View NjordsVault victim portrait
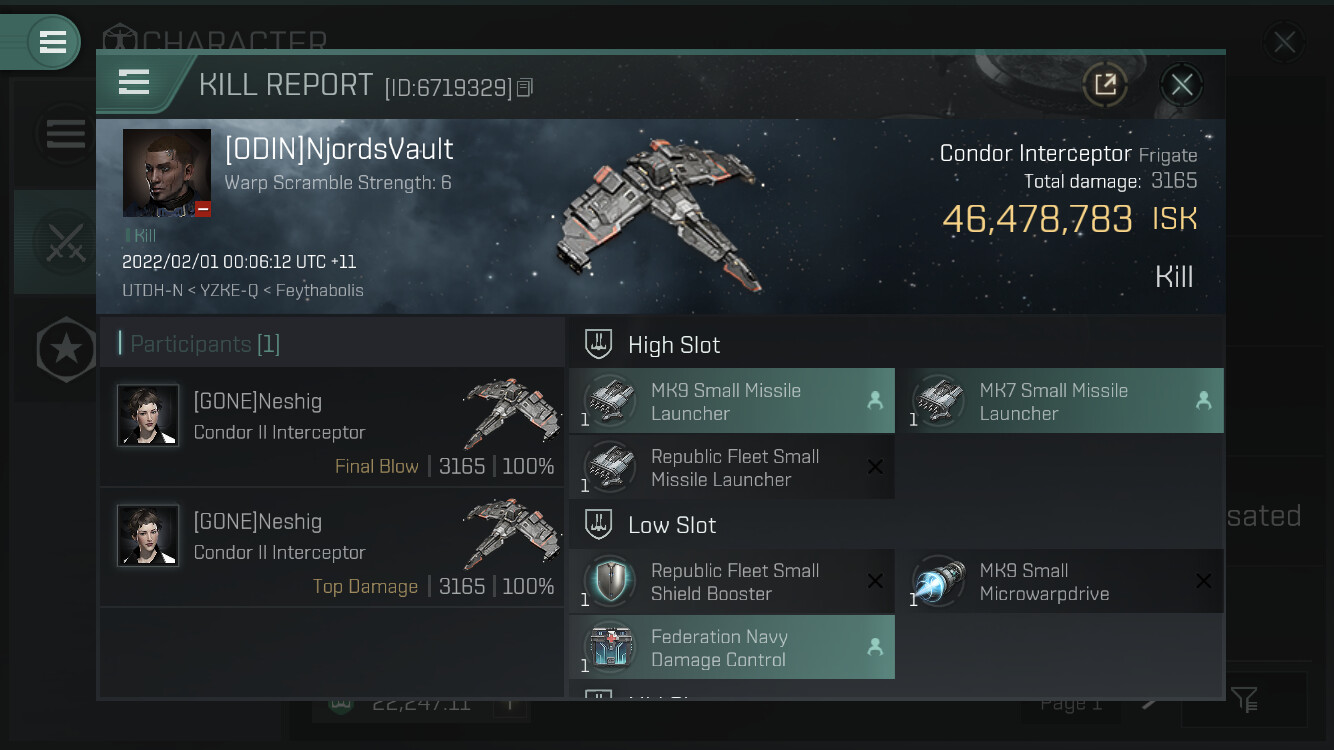The image size is (1334, 750). 167,172
